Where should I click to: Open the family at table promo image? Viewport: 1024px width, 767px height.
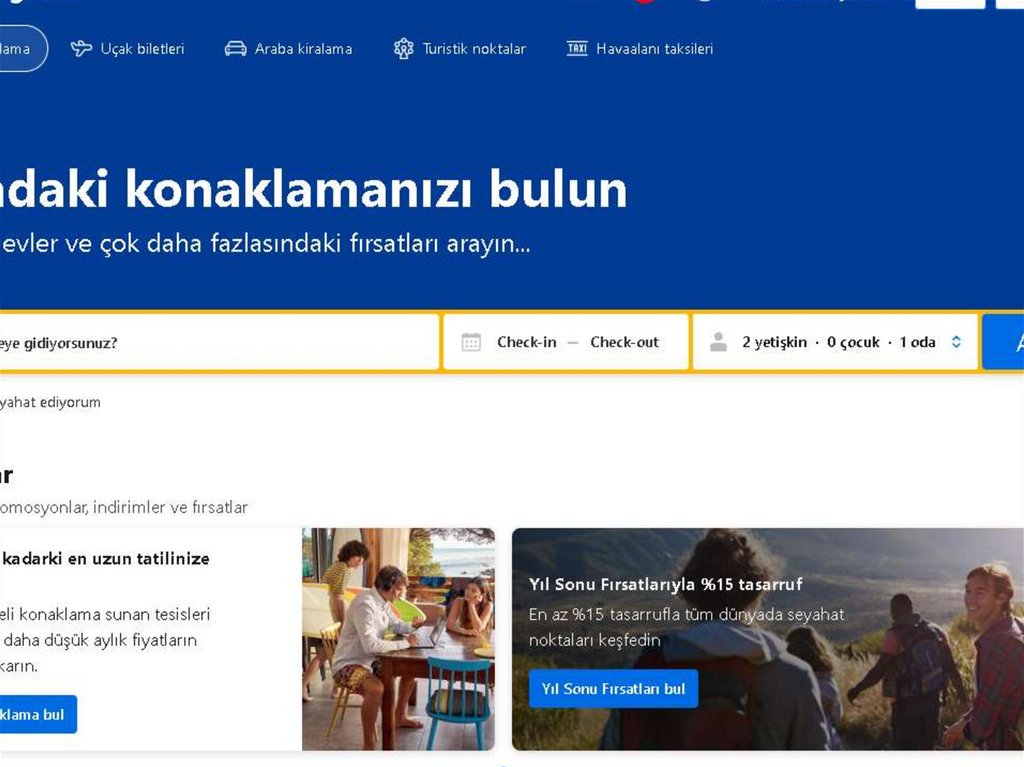click(x=398, y=639)
